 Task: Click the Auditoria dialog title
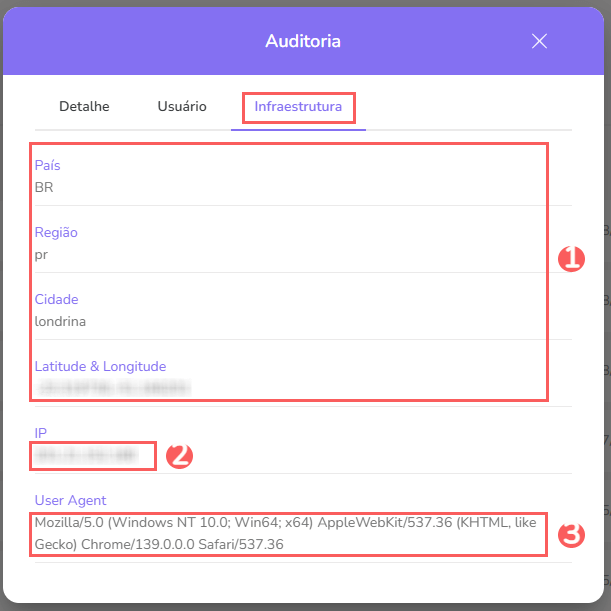click(x=303, y=41)
